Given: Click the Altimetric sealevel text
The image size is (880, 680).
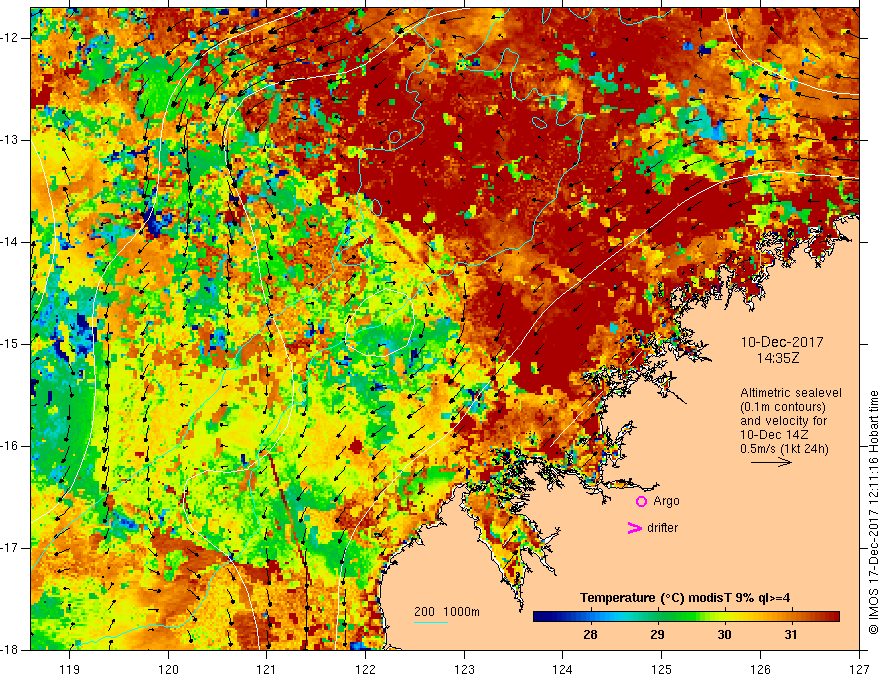Looking at the screenshot, I should [x=791, y=393].
